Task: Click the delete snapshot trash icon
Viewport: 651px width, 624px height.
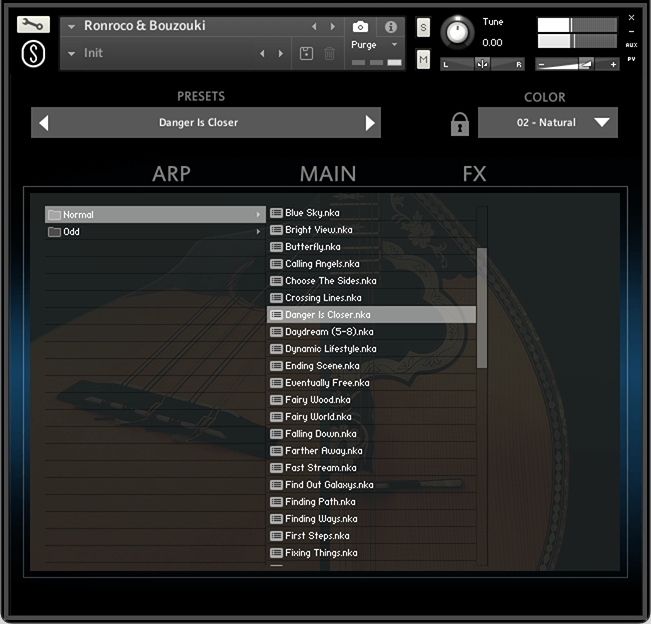Action: pos(330,53)
